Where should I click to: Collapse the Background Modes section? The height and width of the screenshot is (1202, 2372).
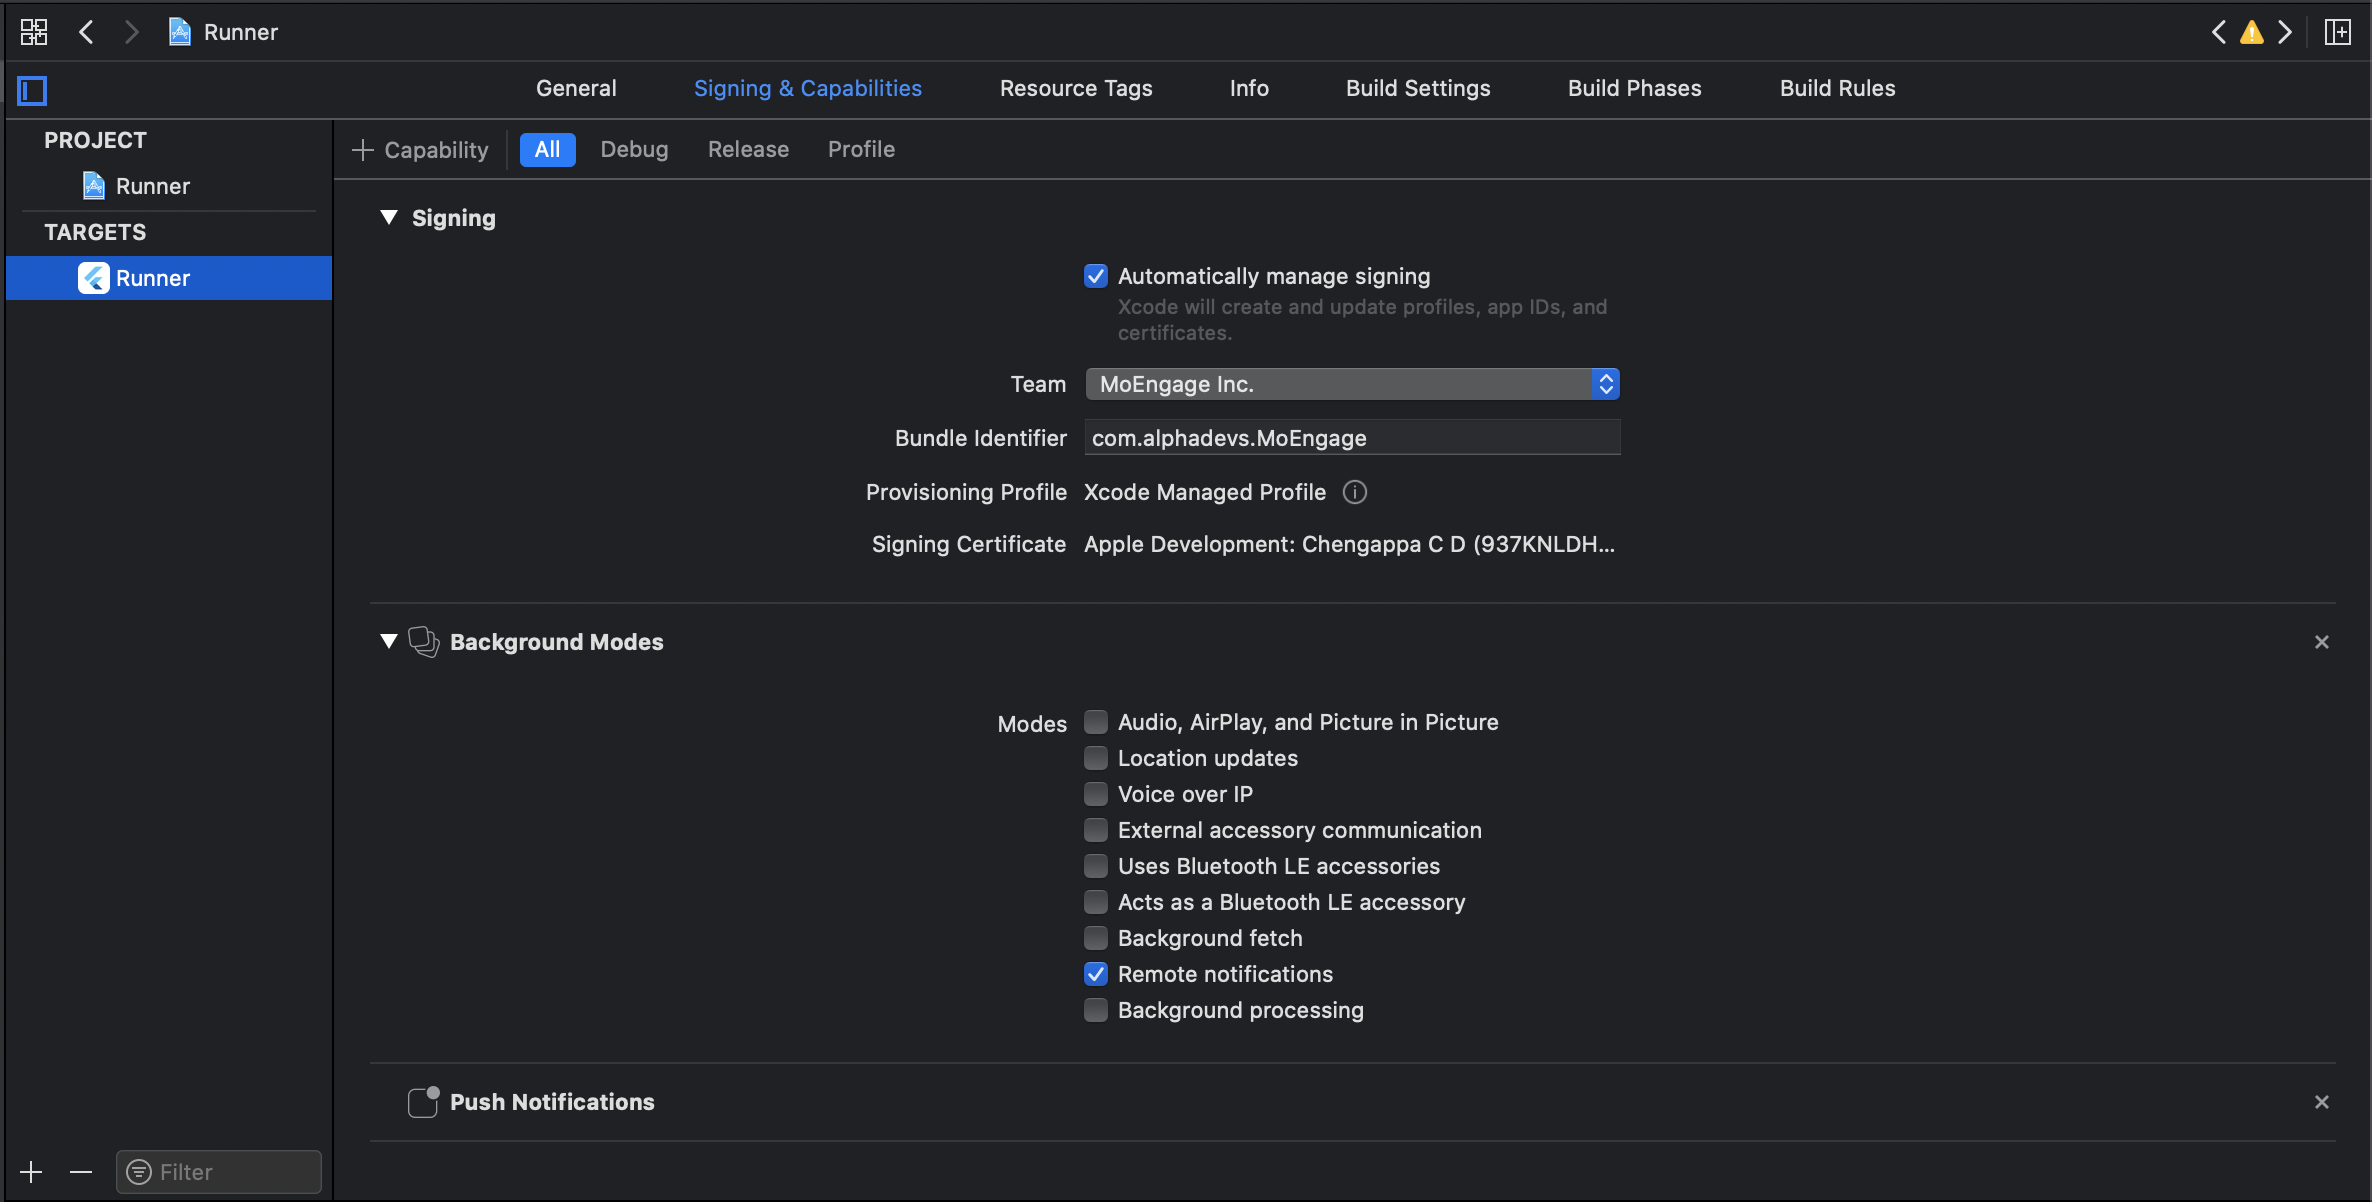click(389, 641)
